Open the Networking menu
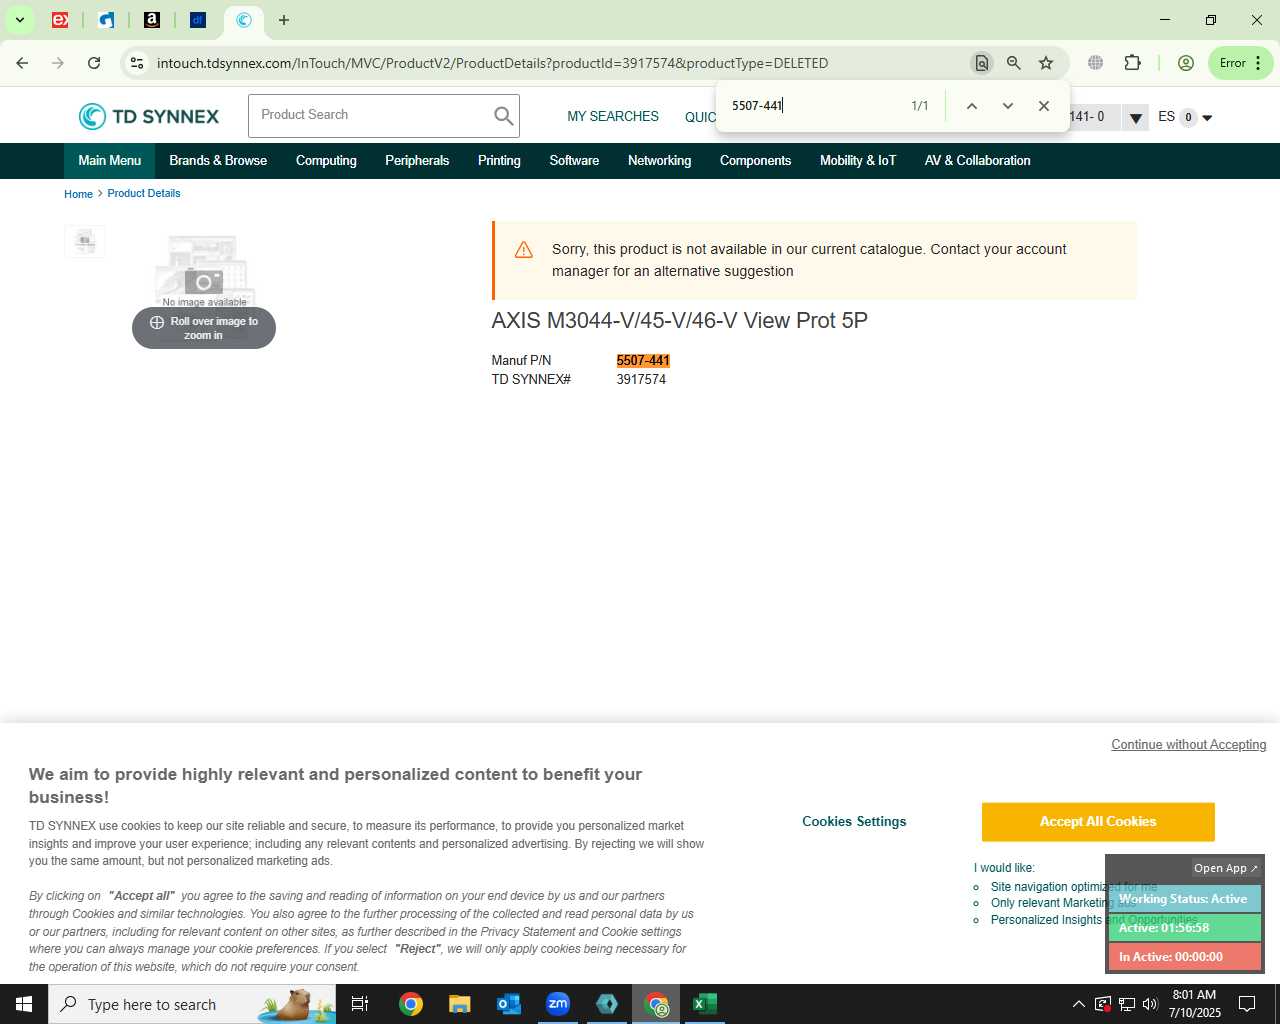 point(659,161)
